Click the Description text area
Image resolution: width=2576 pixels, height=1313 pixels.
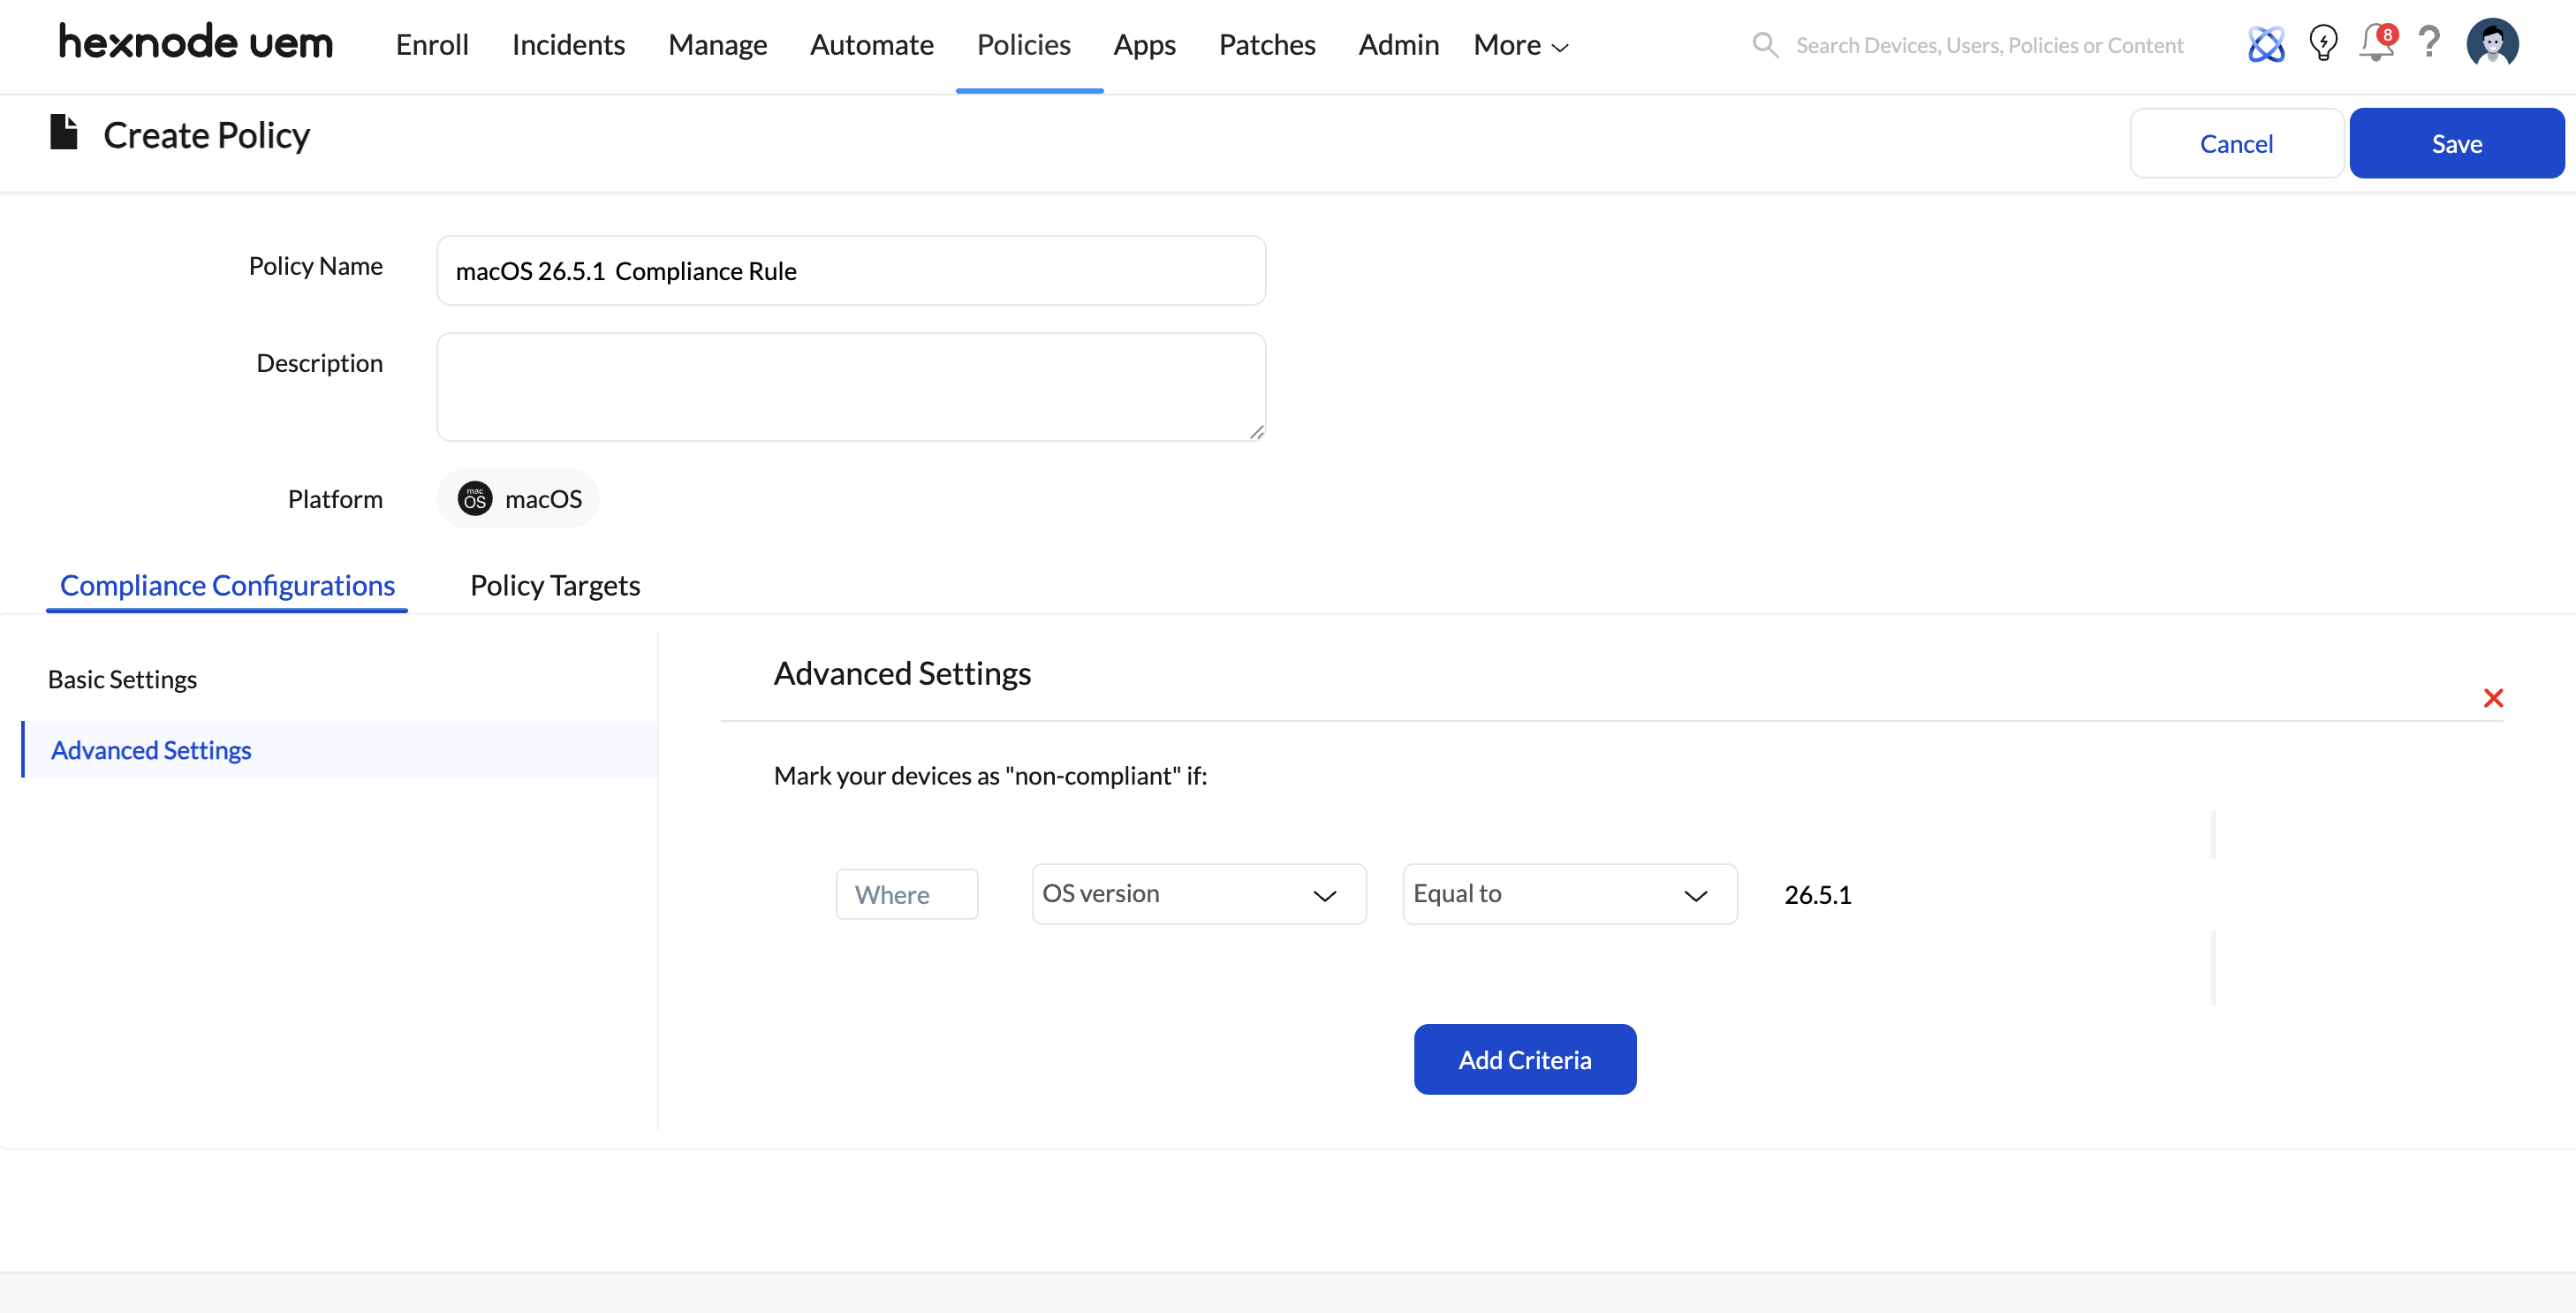pos(851,387)
